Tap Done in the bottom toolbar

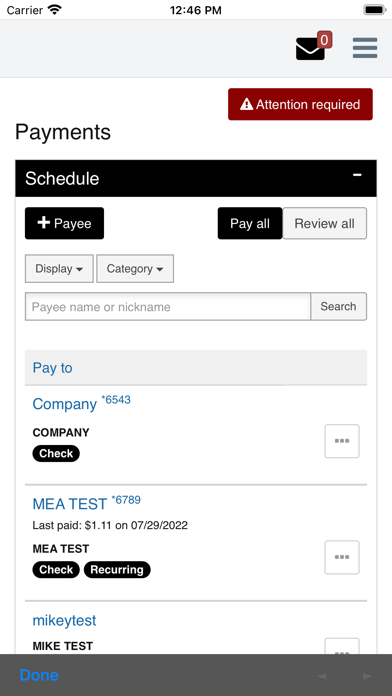[39, 675]
